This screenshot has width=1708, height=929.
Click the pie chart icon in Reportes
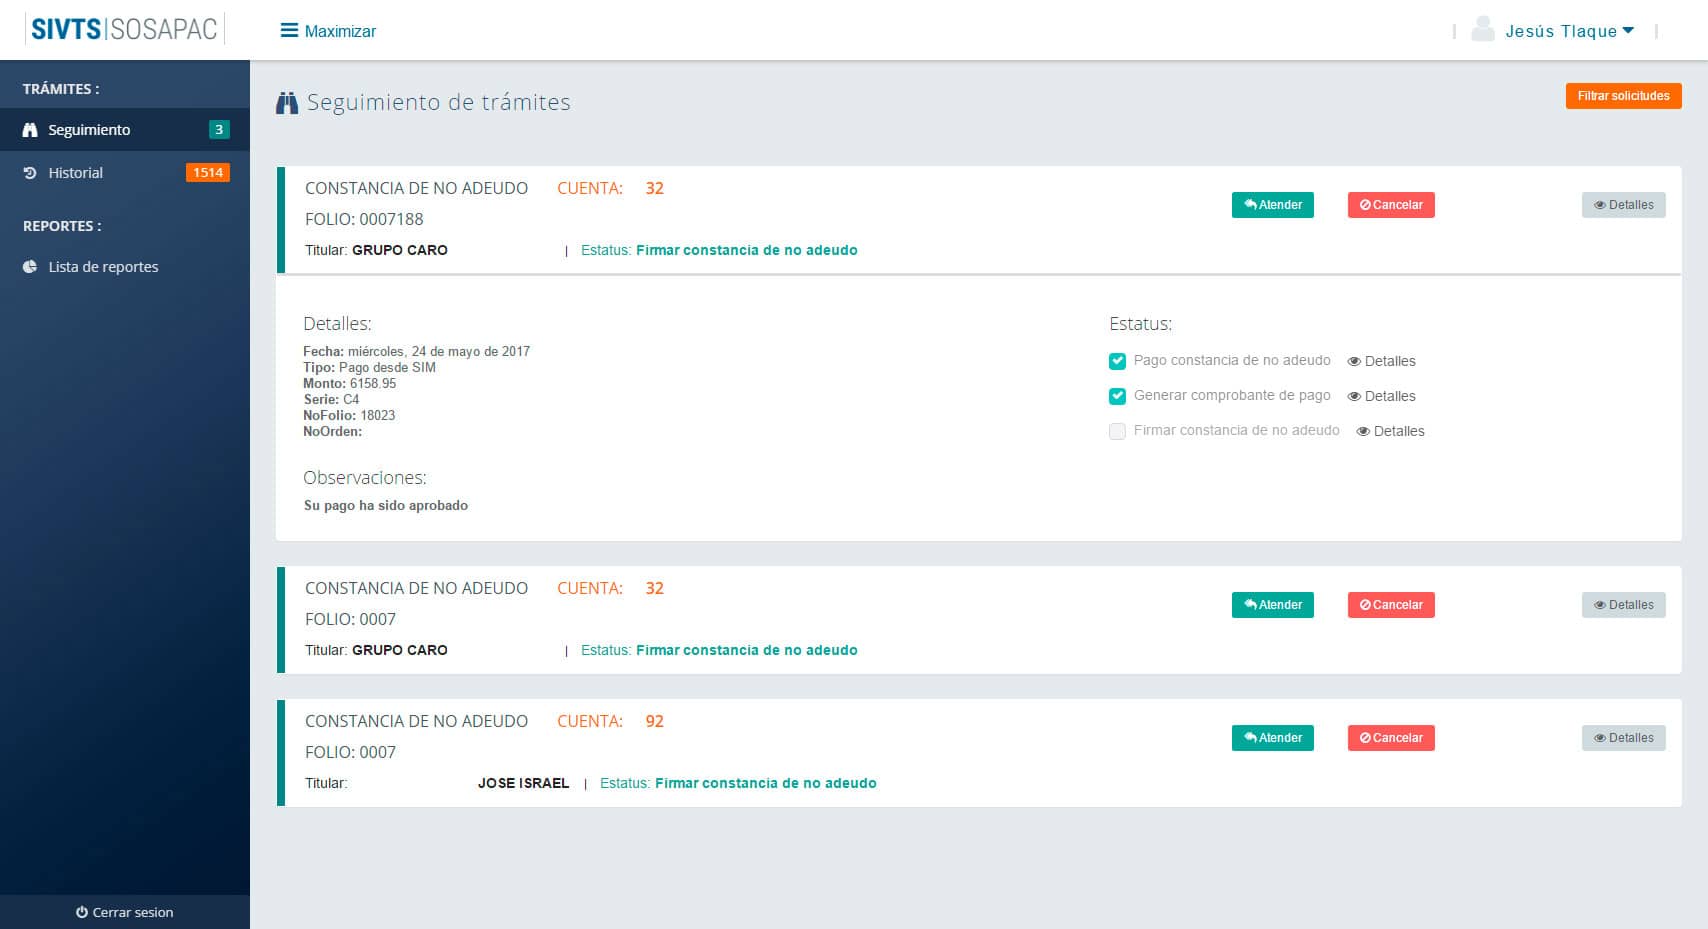[30, 267]
